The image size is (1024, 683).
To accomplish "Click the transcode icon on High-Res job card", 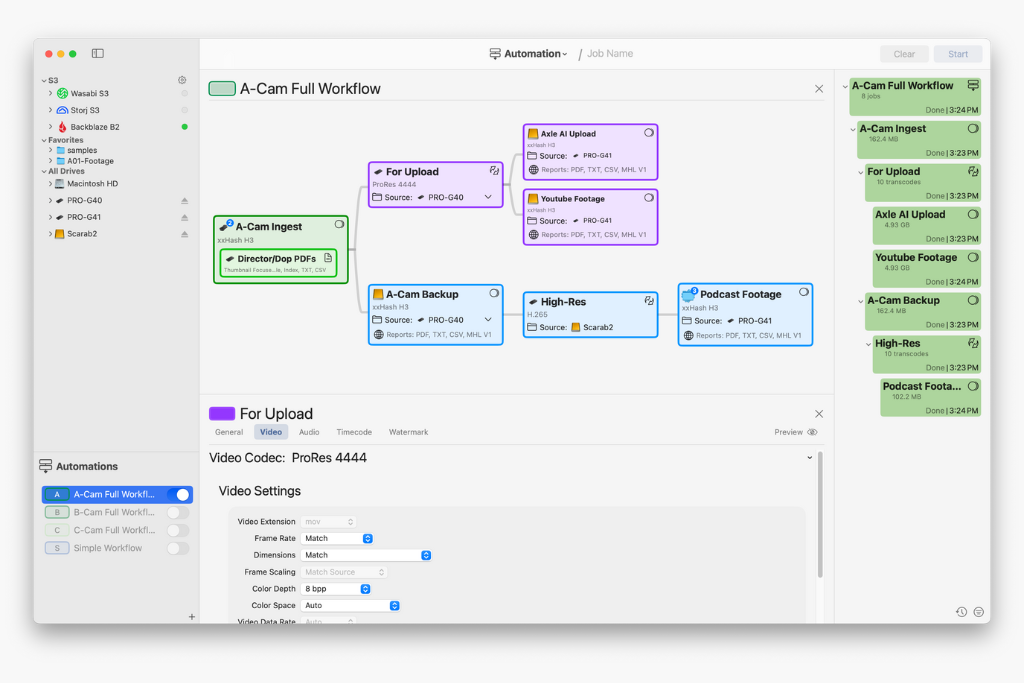I will pyautogui.click(x=973, y=343).
